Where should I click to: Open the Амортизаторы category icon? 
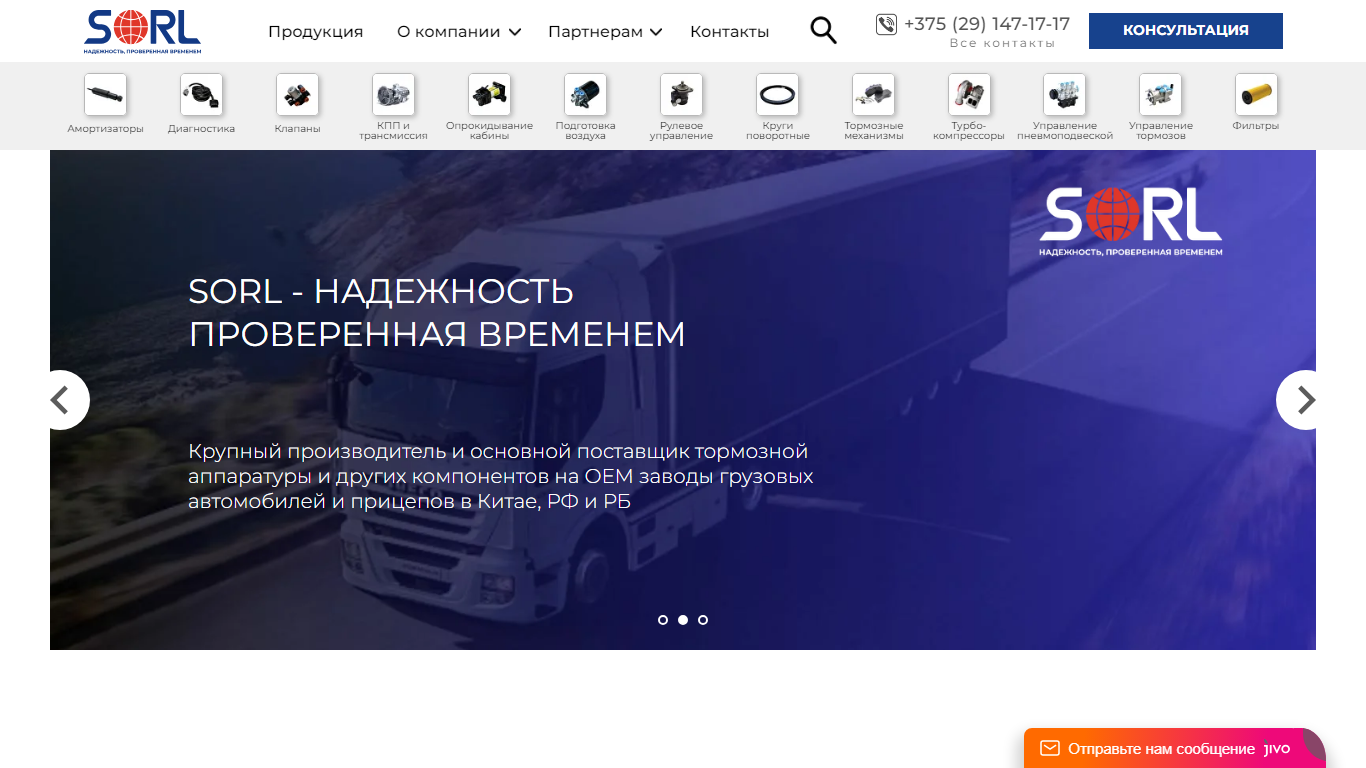[x=105, y=95]
